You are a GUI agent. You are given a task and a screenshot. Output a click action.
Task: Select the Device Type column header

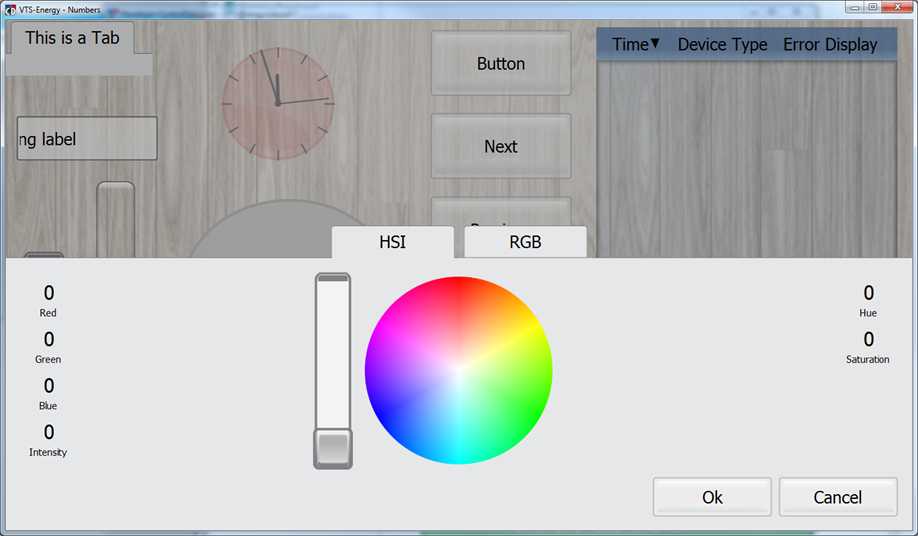[722, 44]
